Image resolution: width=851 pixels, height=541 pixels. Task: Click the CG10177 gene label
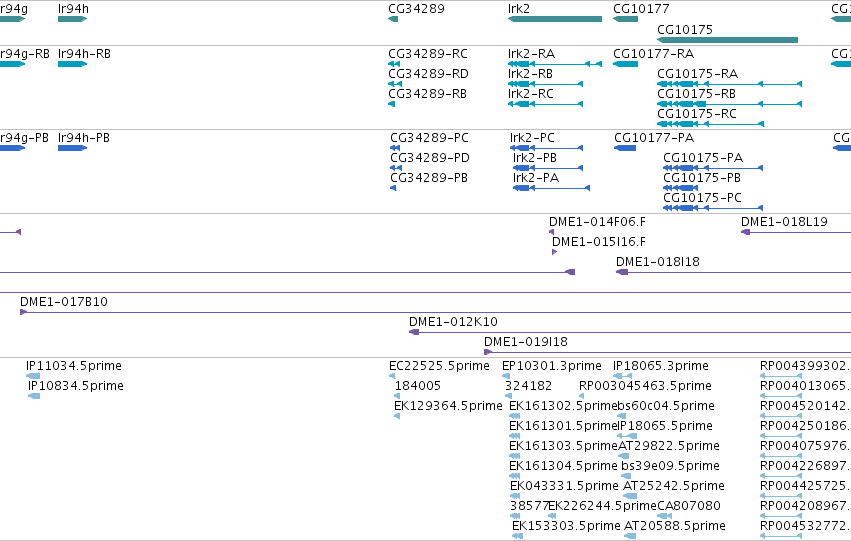pos(641,9)
